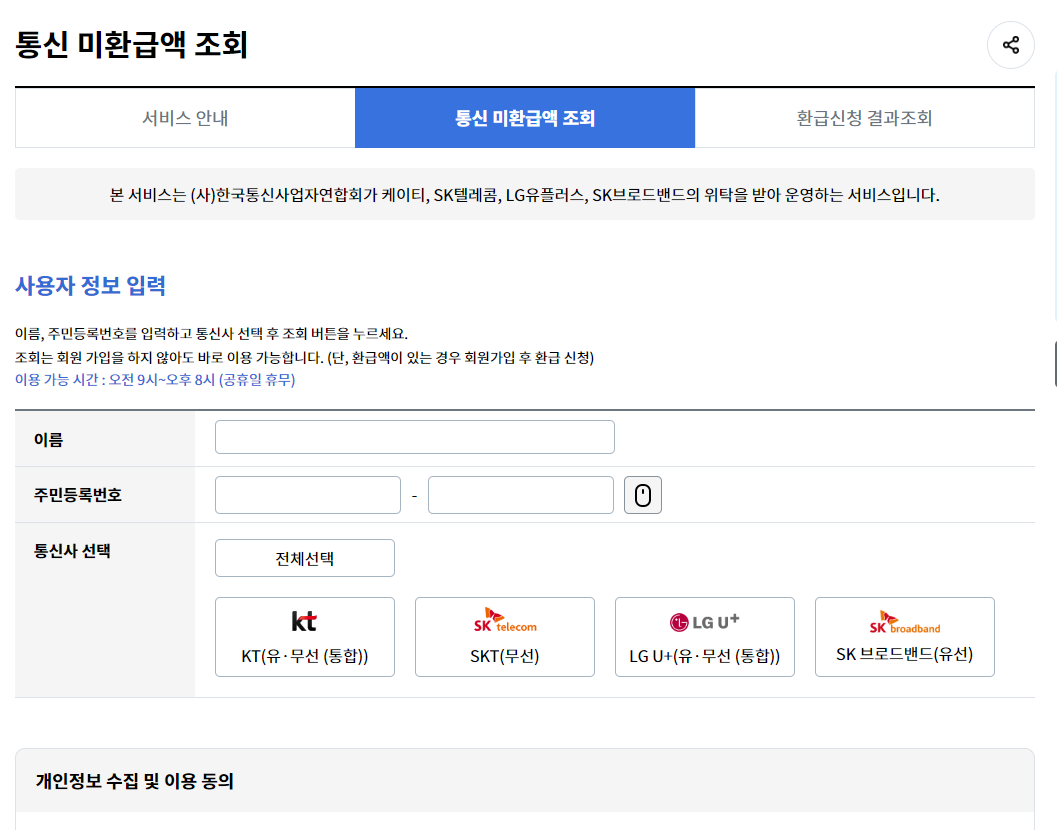The image size is (1057, 830).
Task: Click the 통신사 선택 row label
Action: (72, 551)
